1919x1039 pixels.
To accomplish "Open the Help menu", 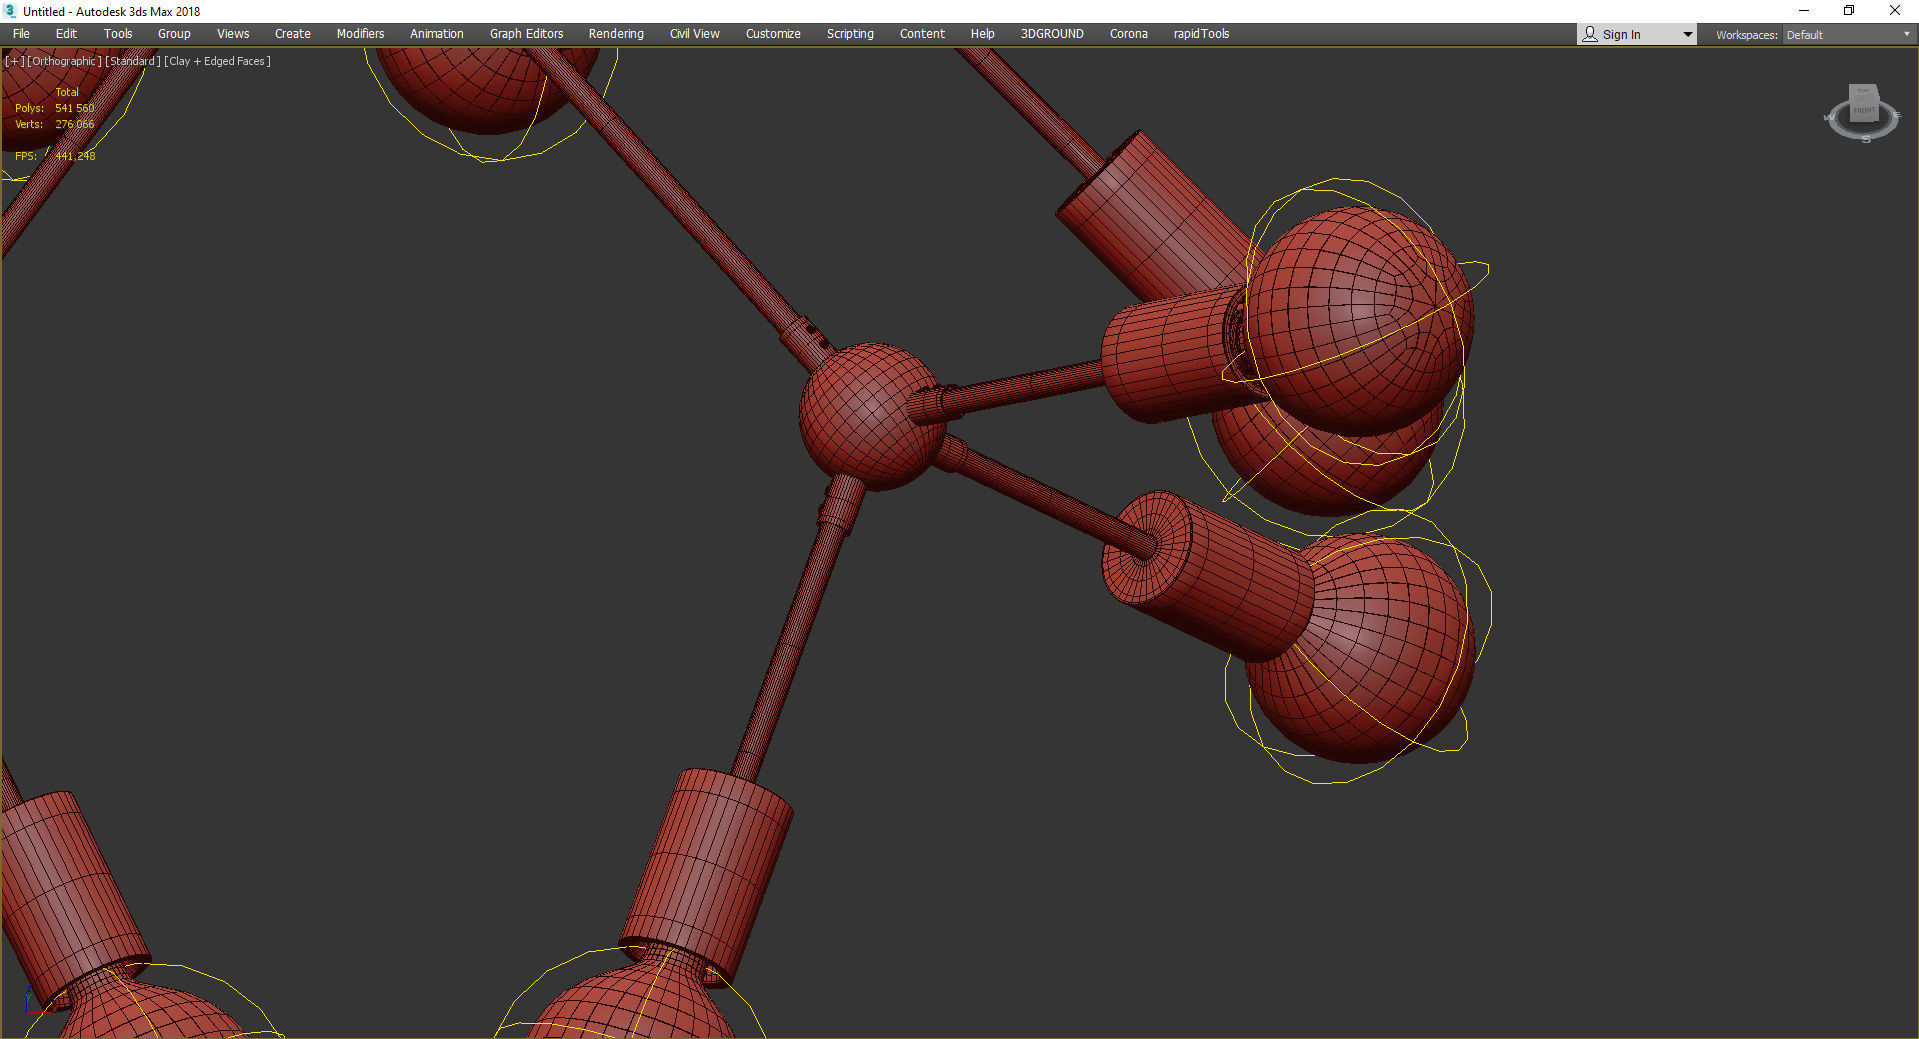I will (x=982, y=34).
